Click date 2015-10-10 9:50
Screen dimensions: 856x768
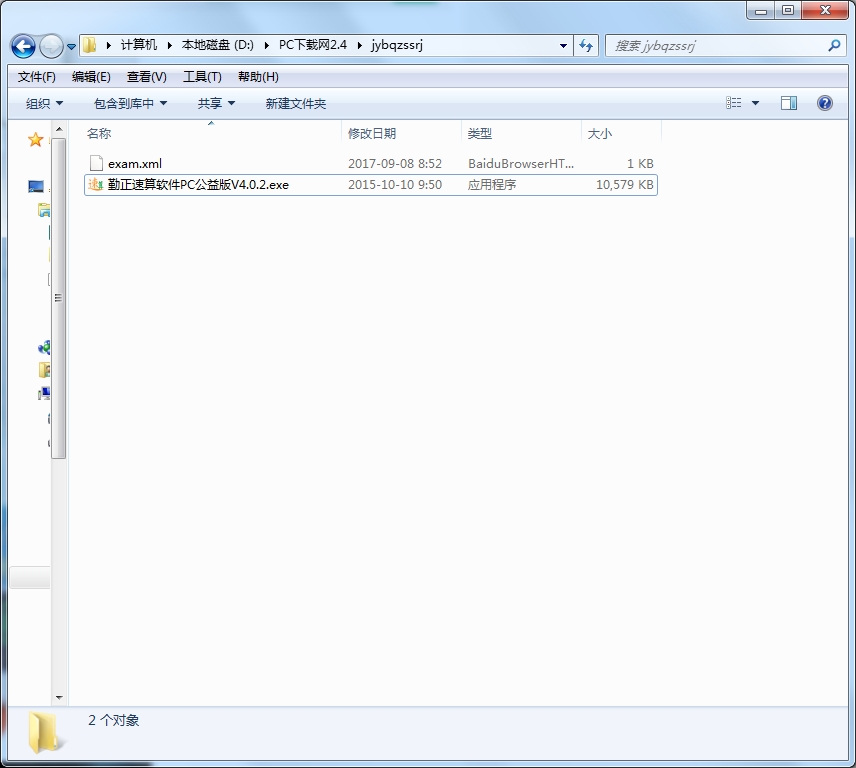[x=395, y=185]
